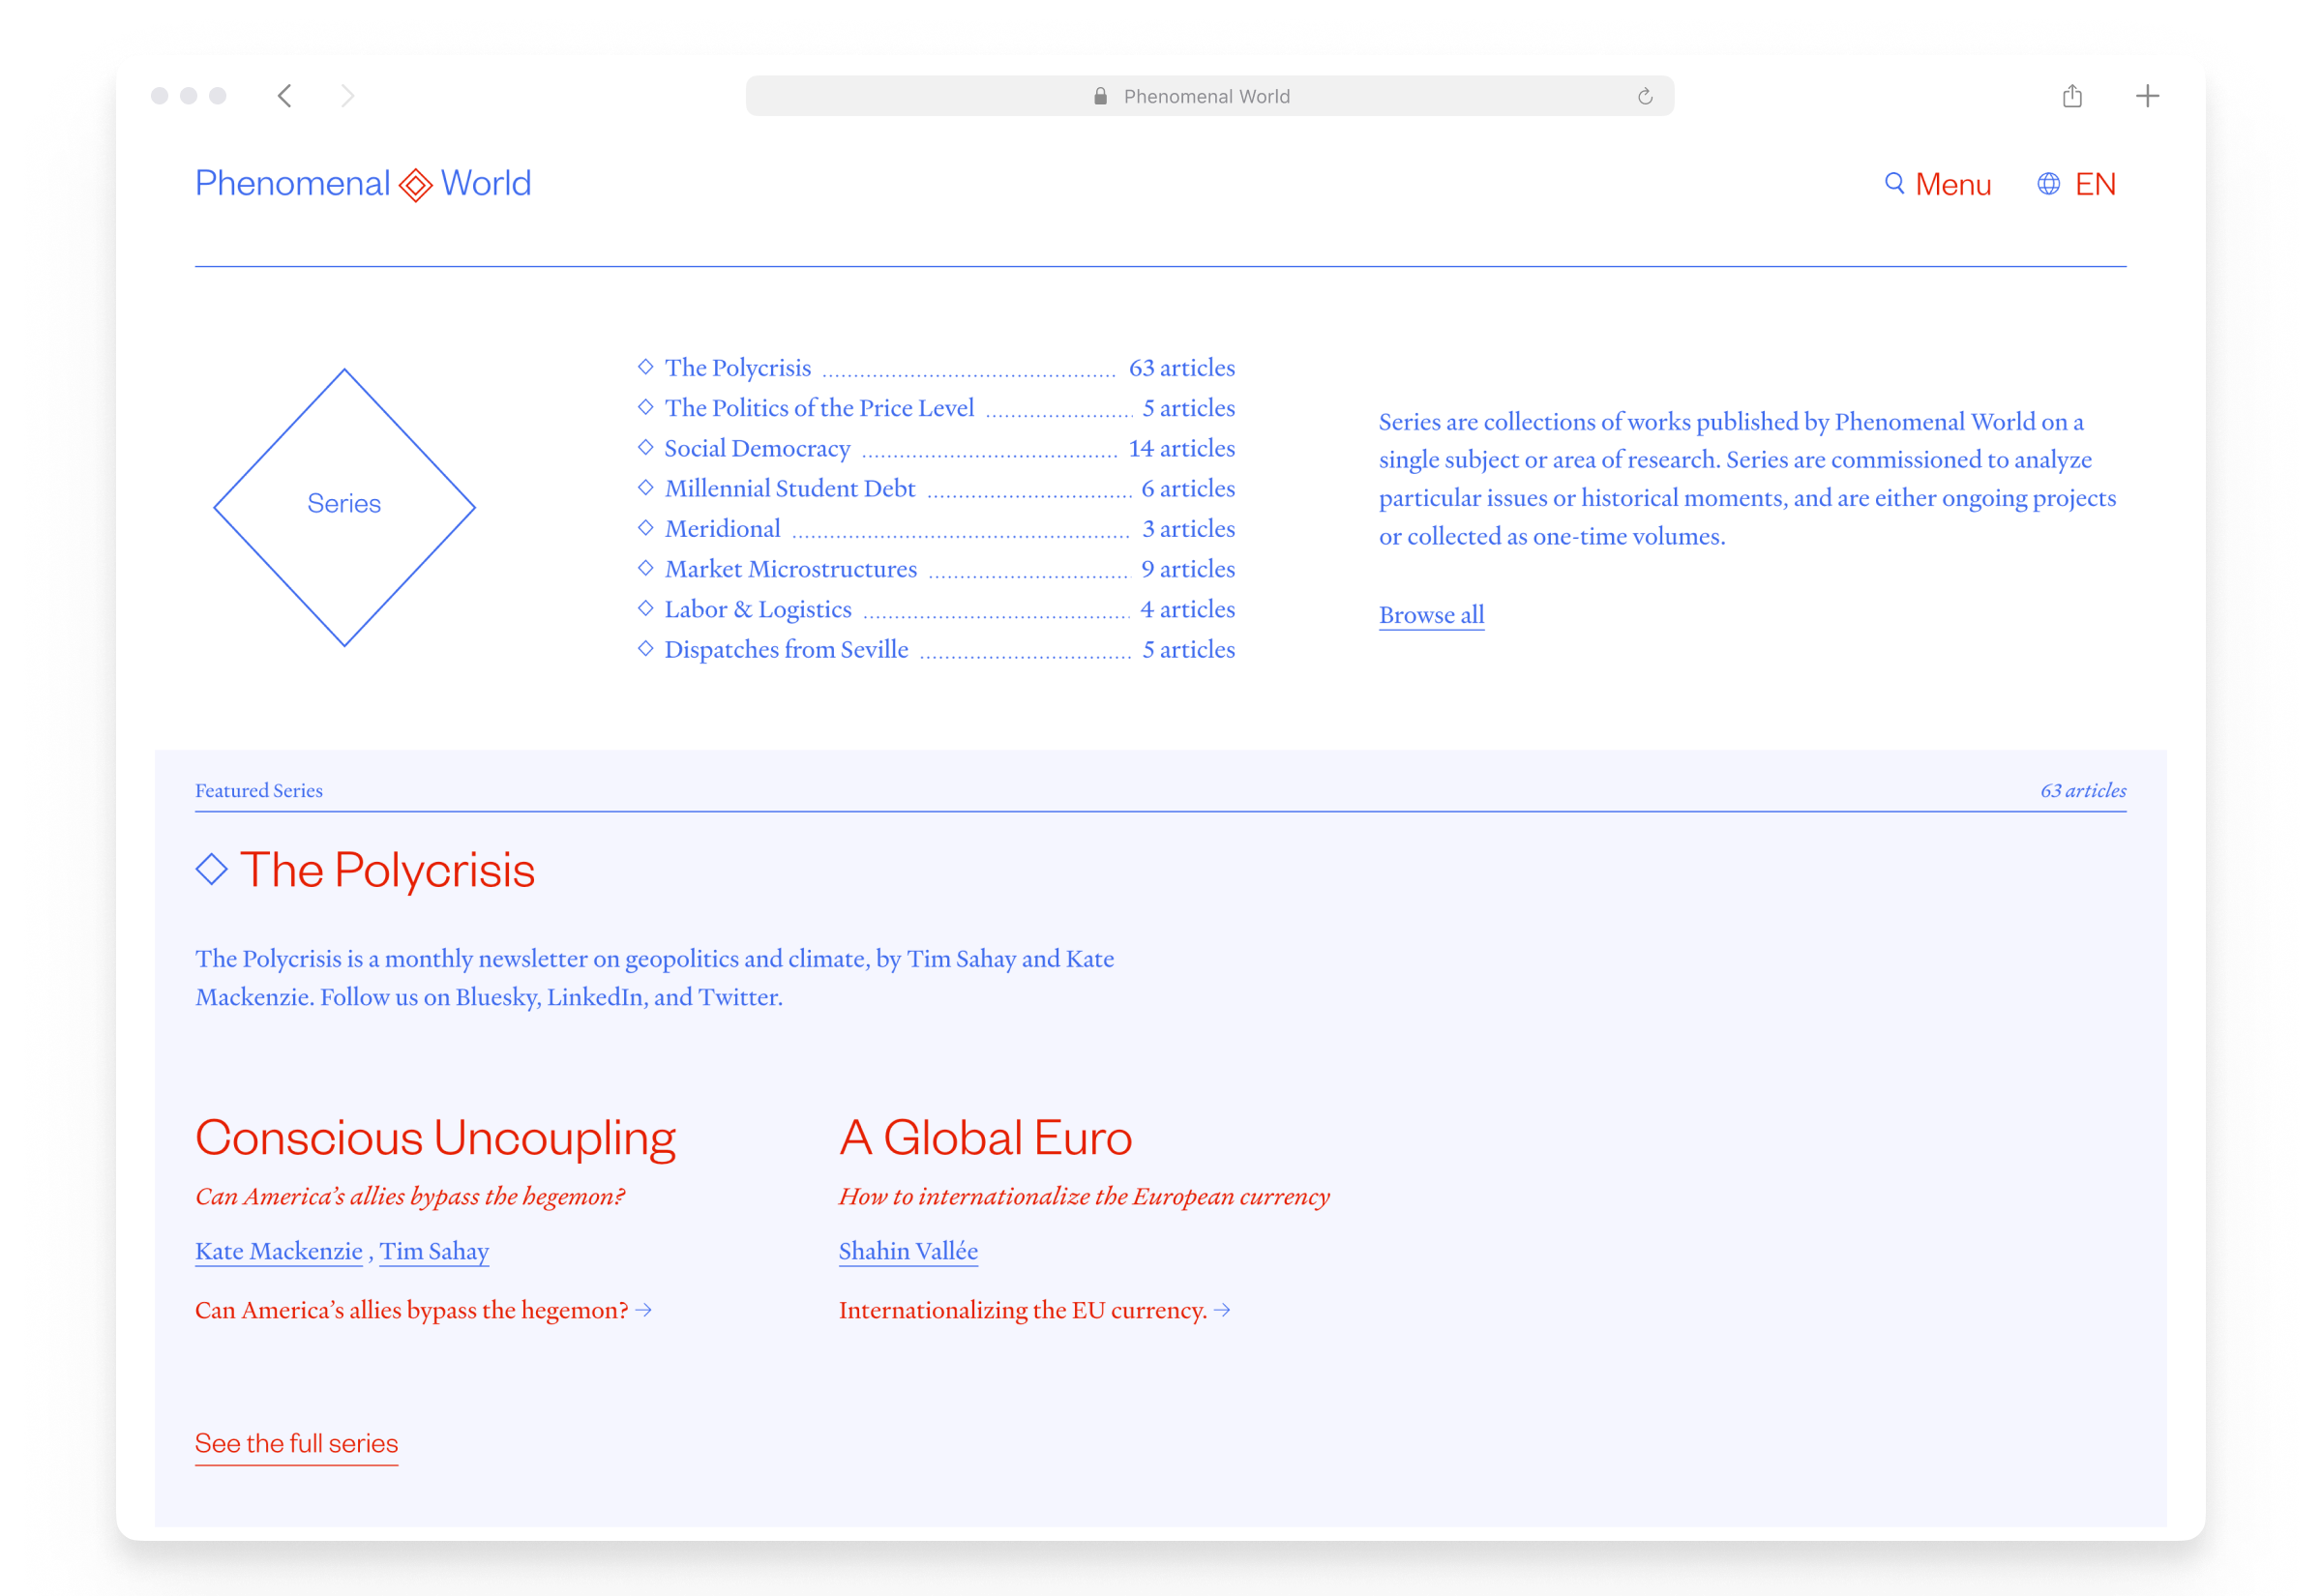Click the red diamond logo icon
This screenshot has height=1596, width=2322.
pos(416,185)
